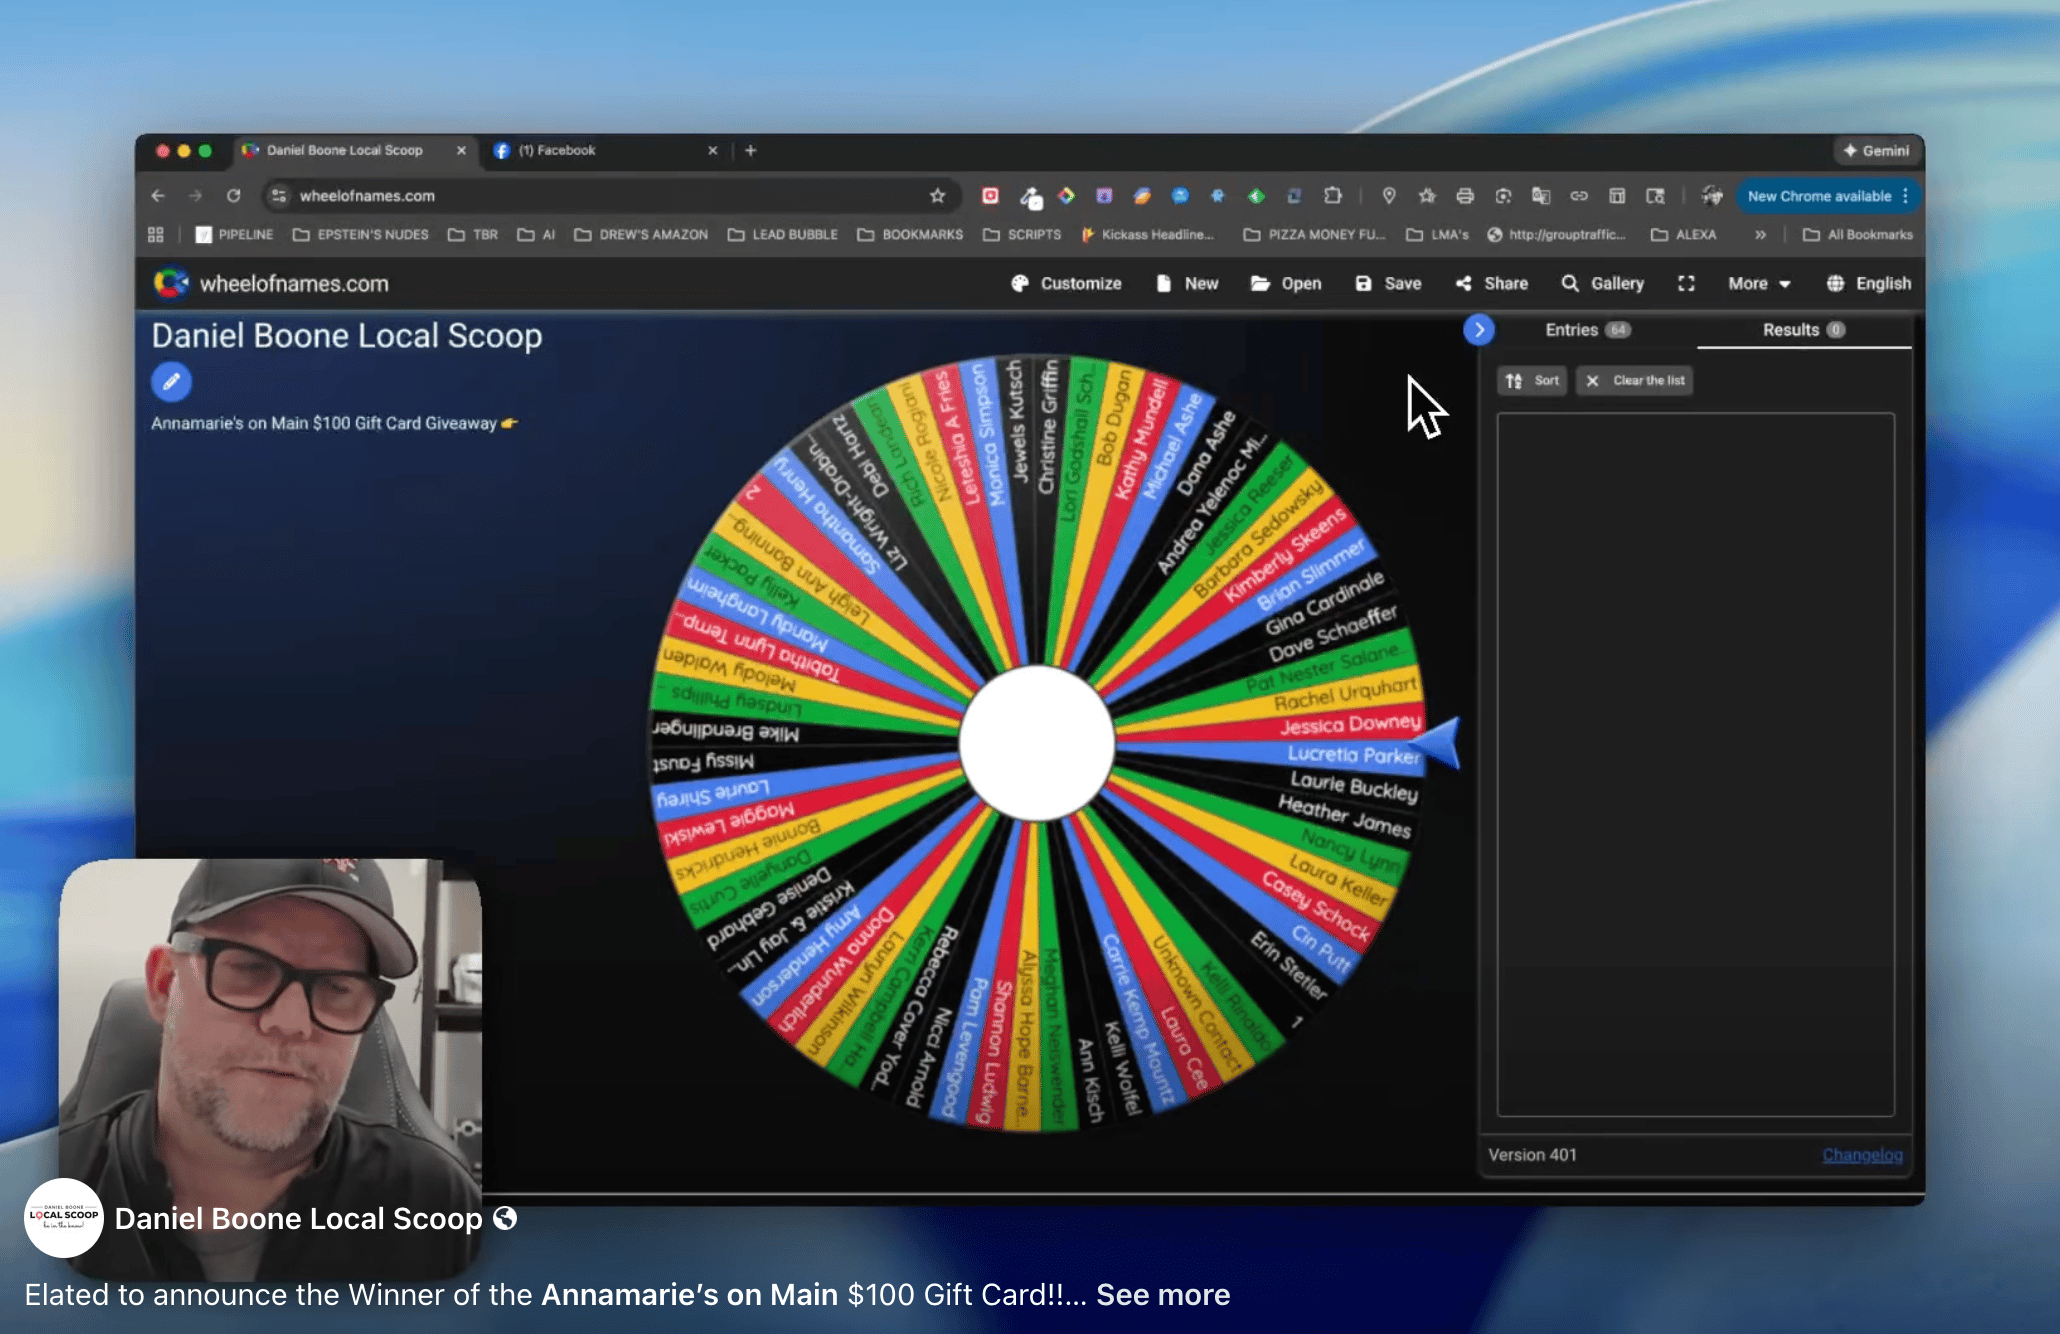Click the Gemini sparkle button

coord(1876,151)
